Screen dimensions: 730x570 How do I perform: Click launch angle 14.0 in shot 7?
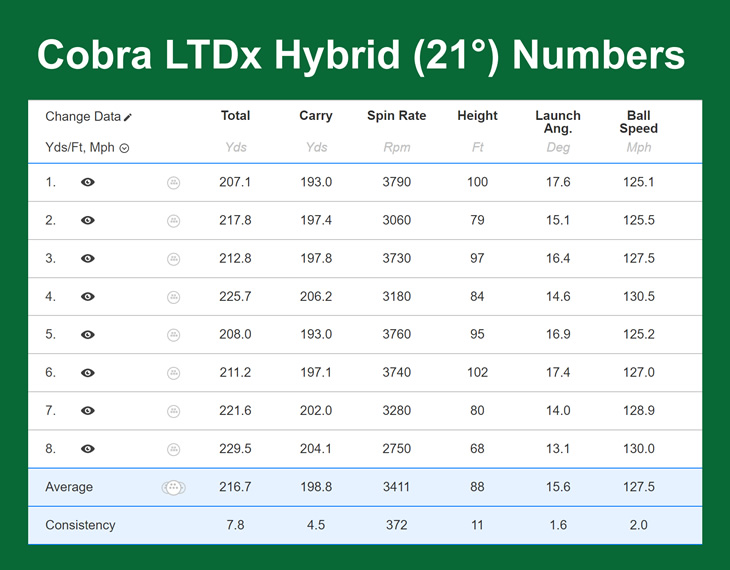(558, 411)
